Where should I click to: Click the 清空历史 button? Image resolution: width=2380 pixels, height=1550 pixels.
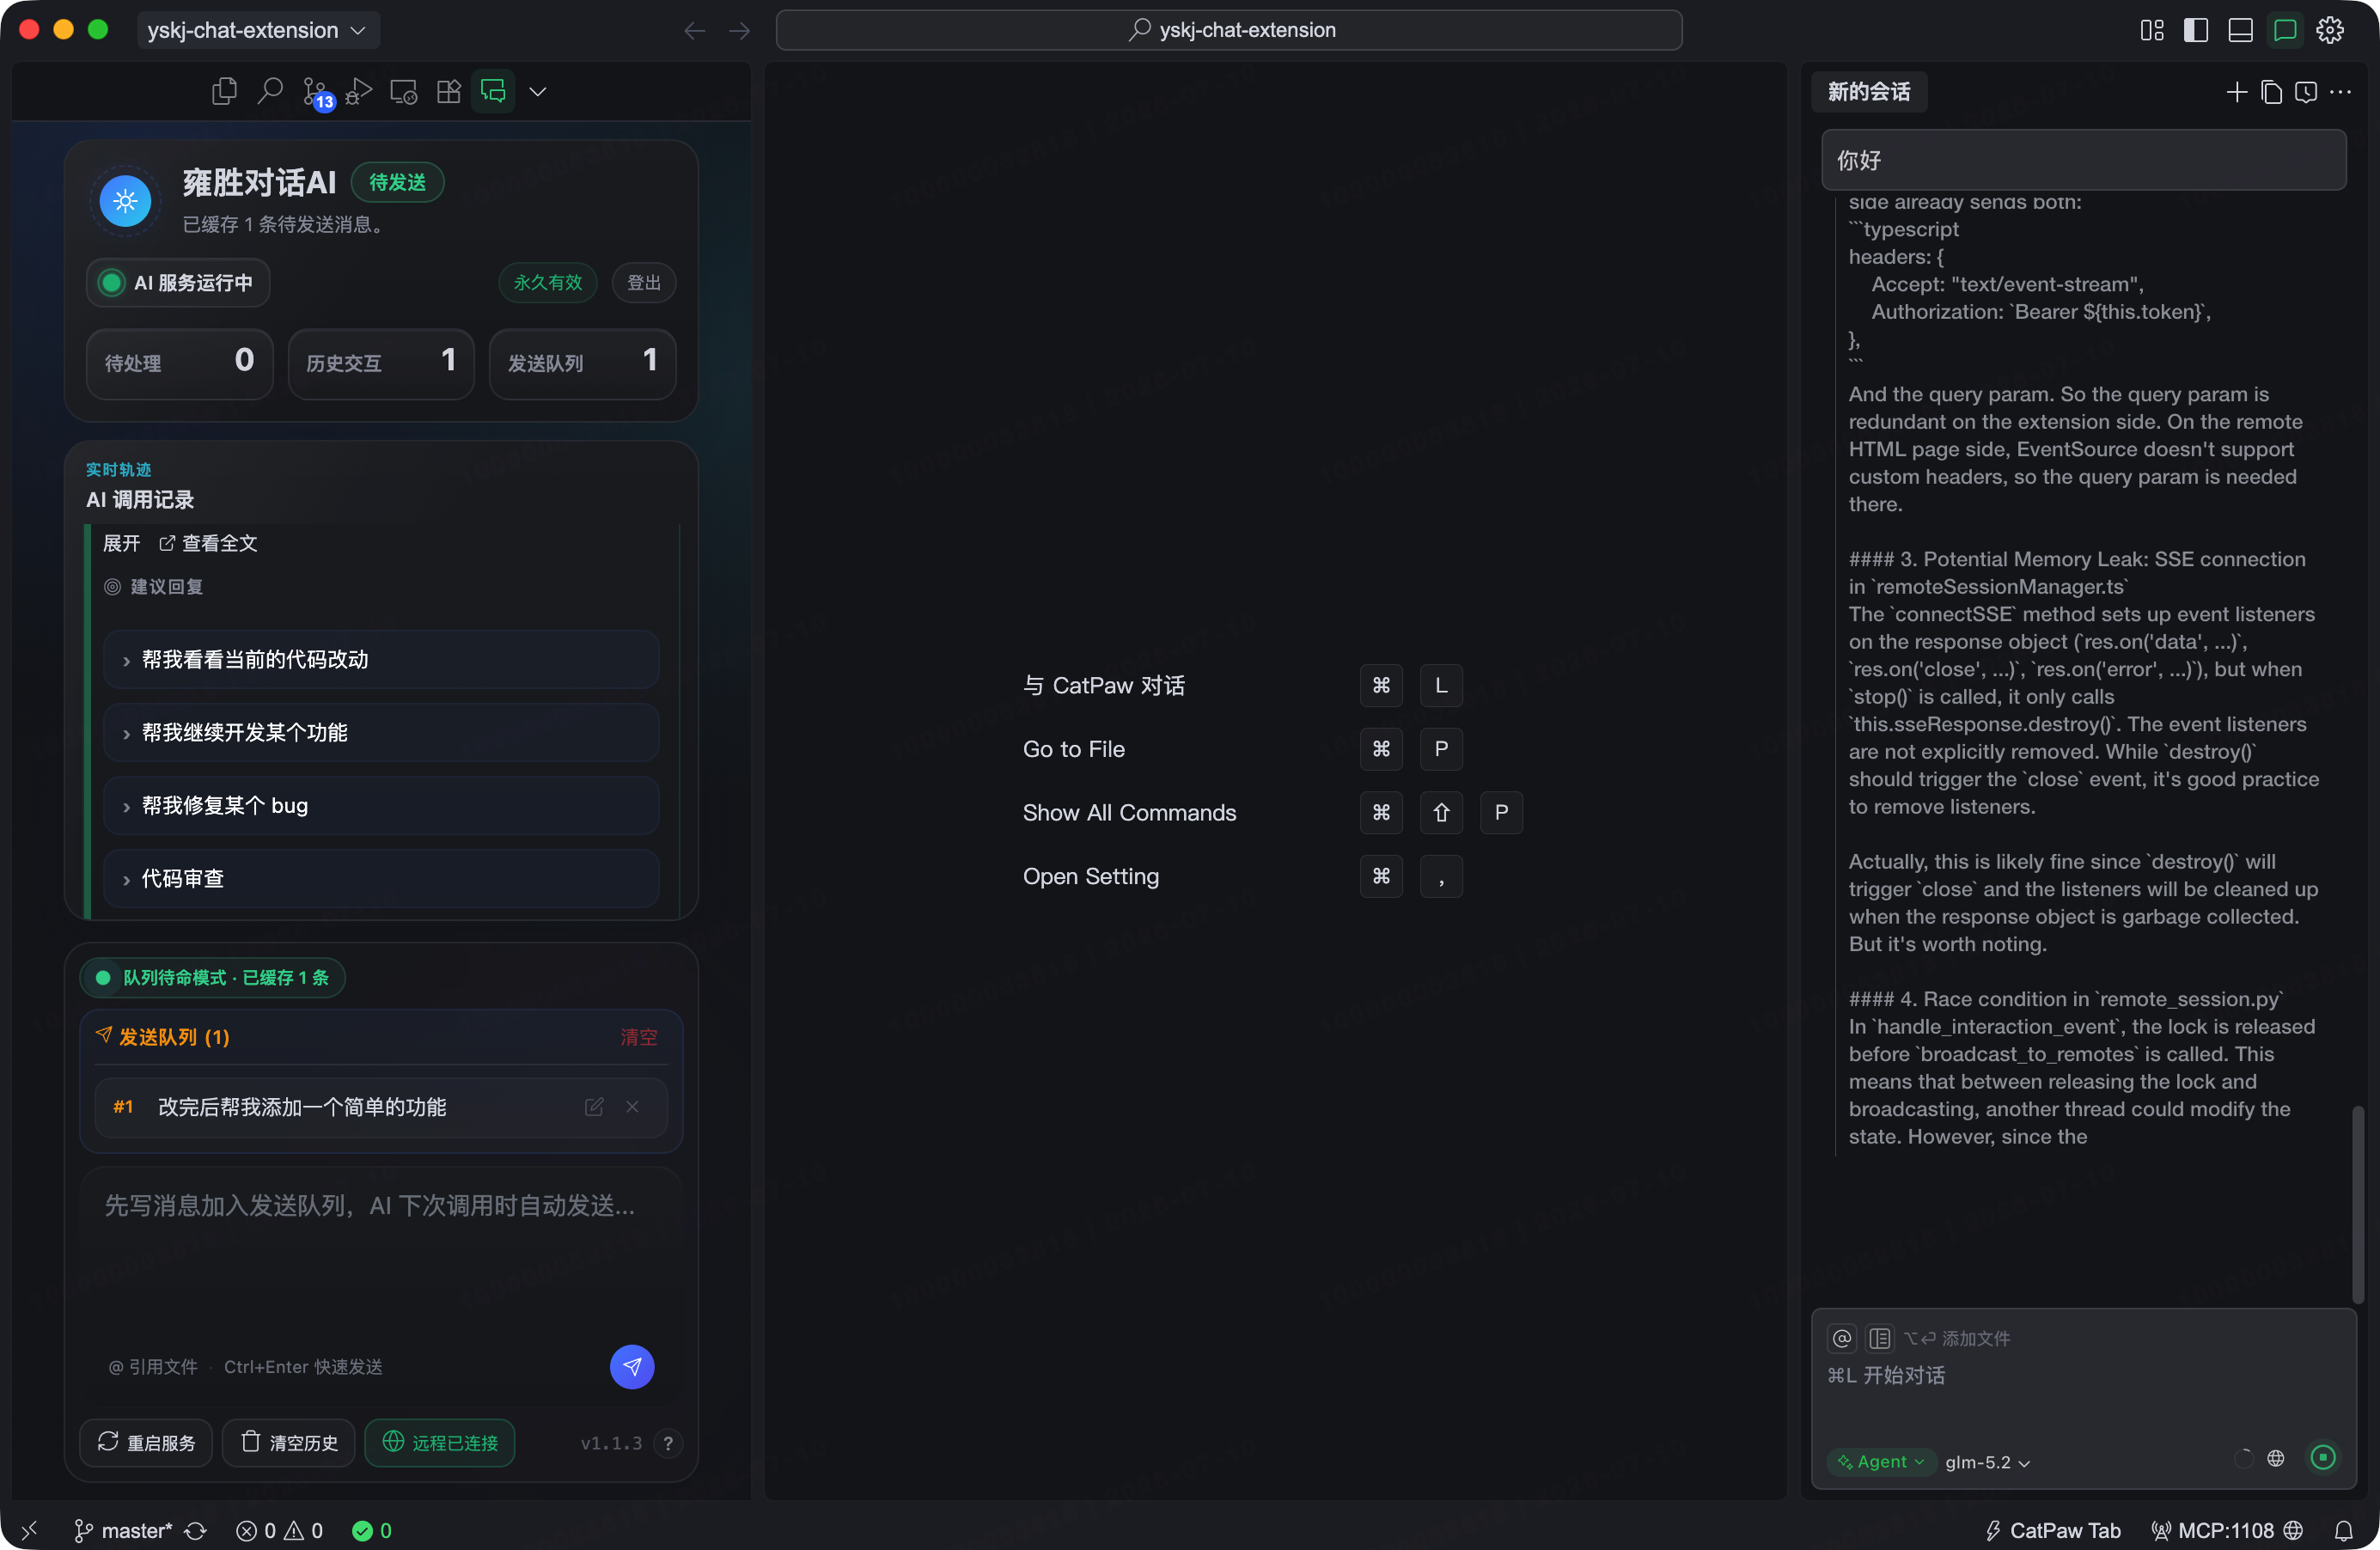289,1442
